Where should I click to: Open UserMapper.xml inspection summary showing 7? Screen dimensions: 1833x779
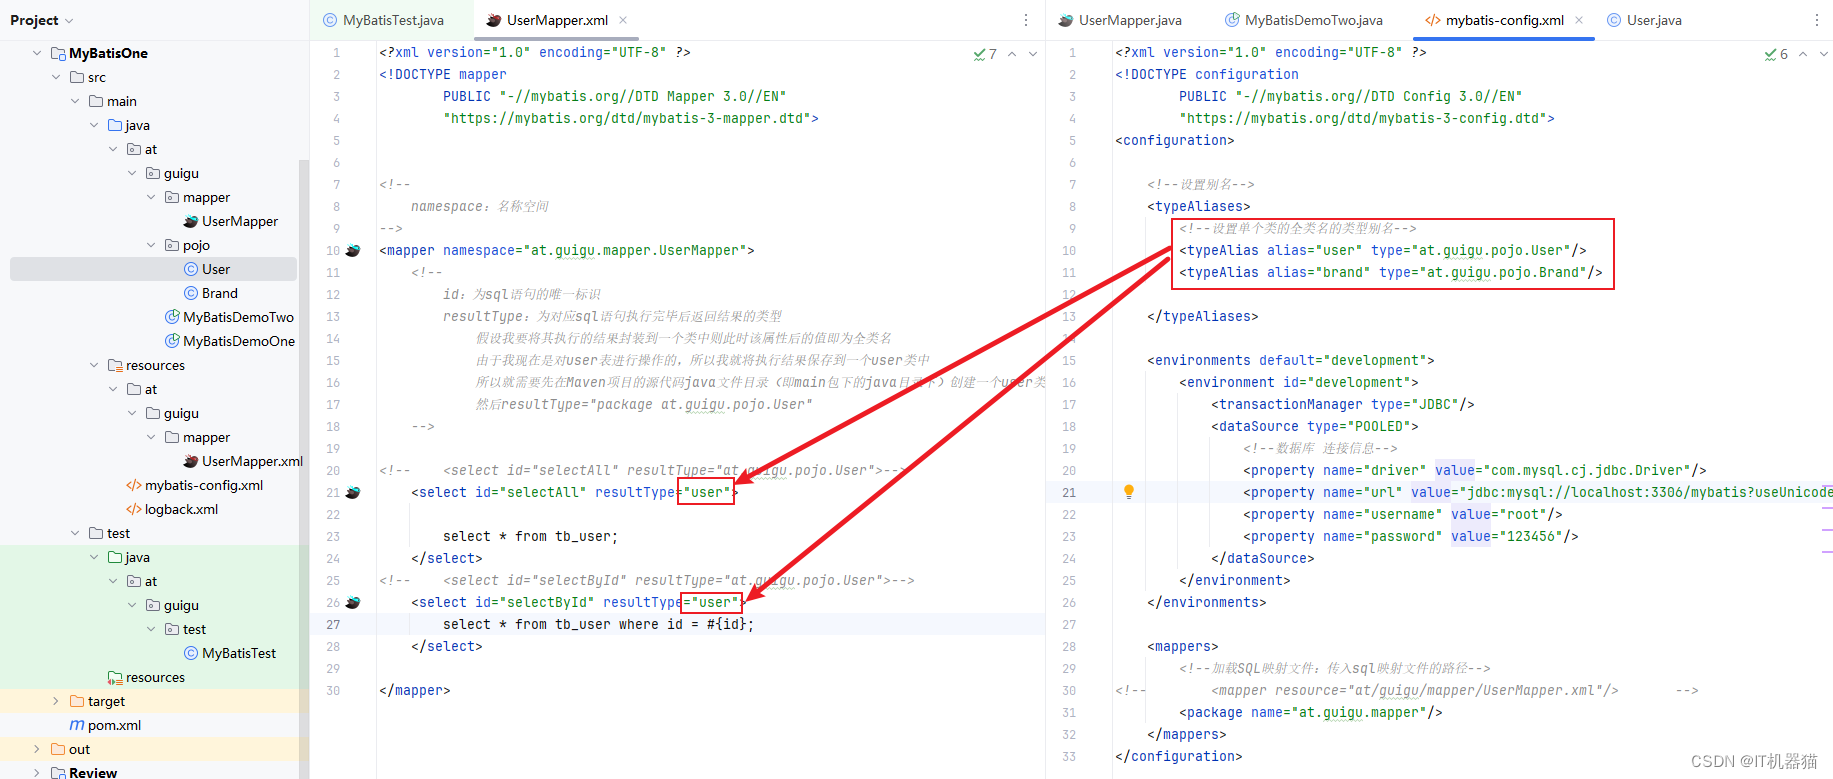pos(985,54)
